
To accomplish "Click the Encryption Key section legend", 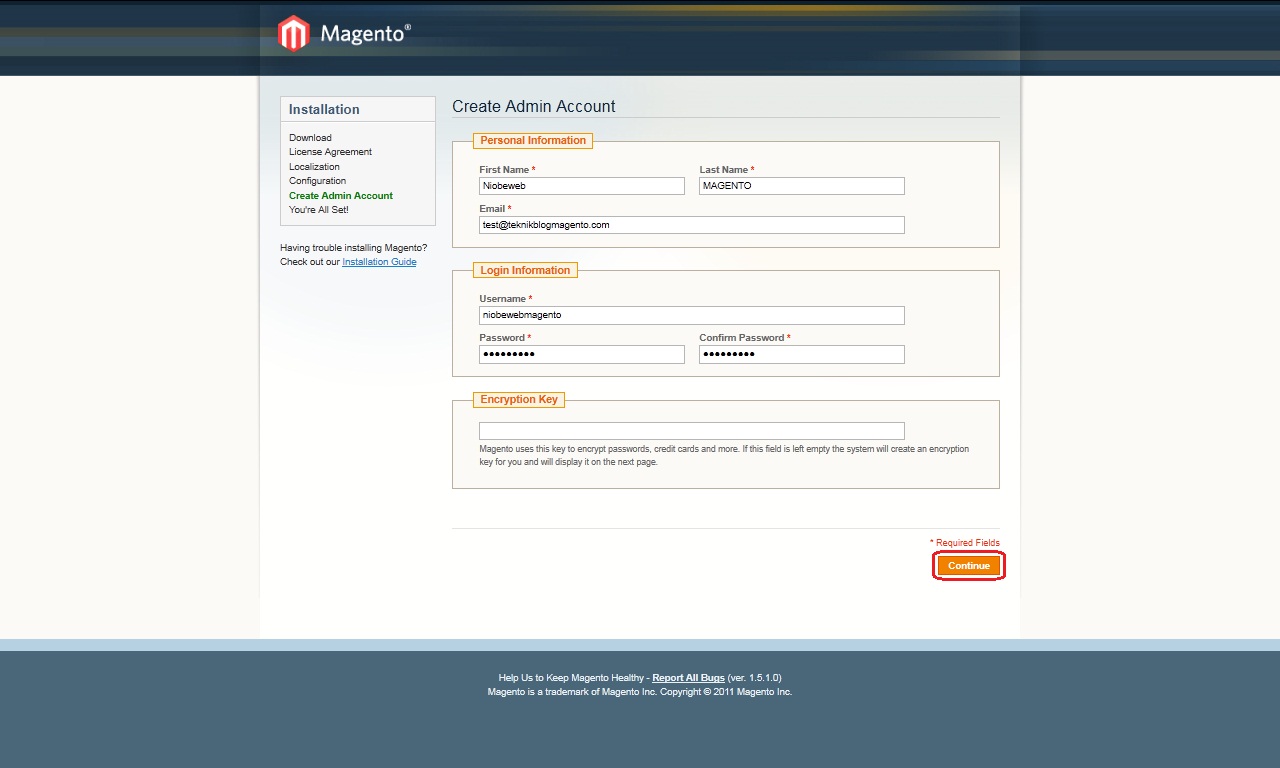I will tap(519, 400).
